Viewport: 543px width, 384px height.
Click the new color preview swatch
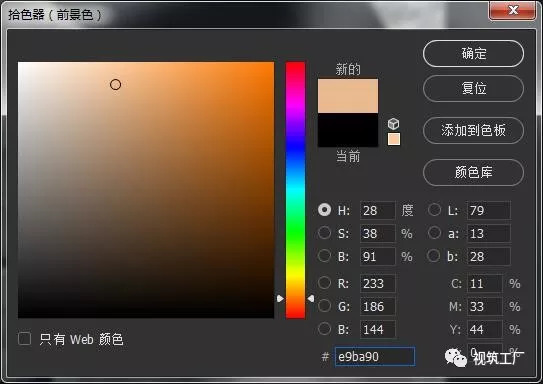click(x=348, y=96)
